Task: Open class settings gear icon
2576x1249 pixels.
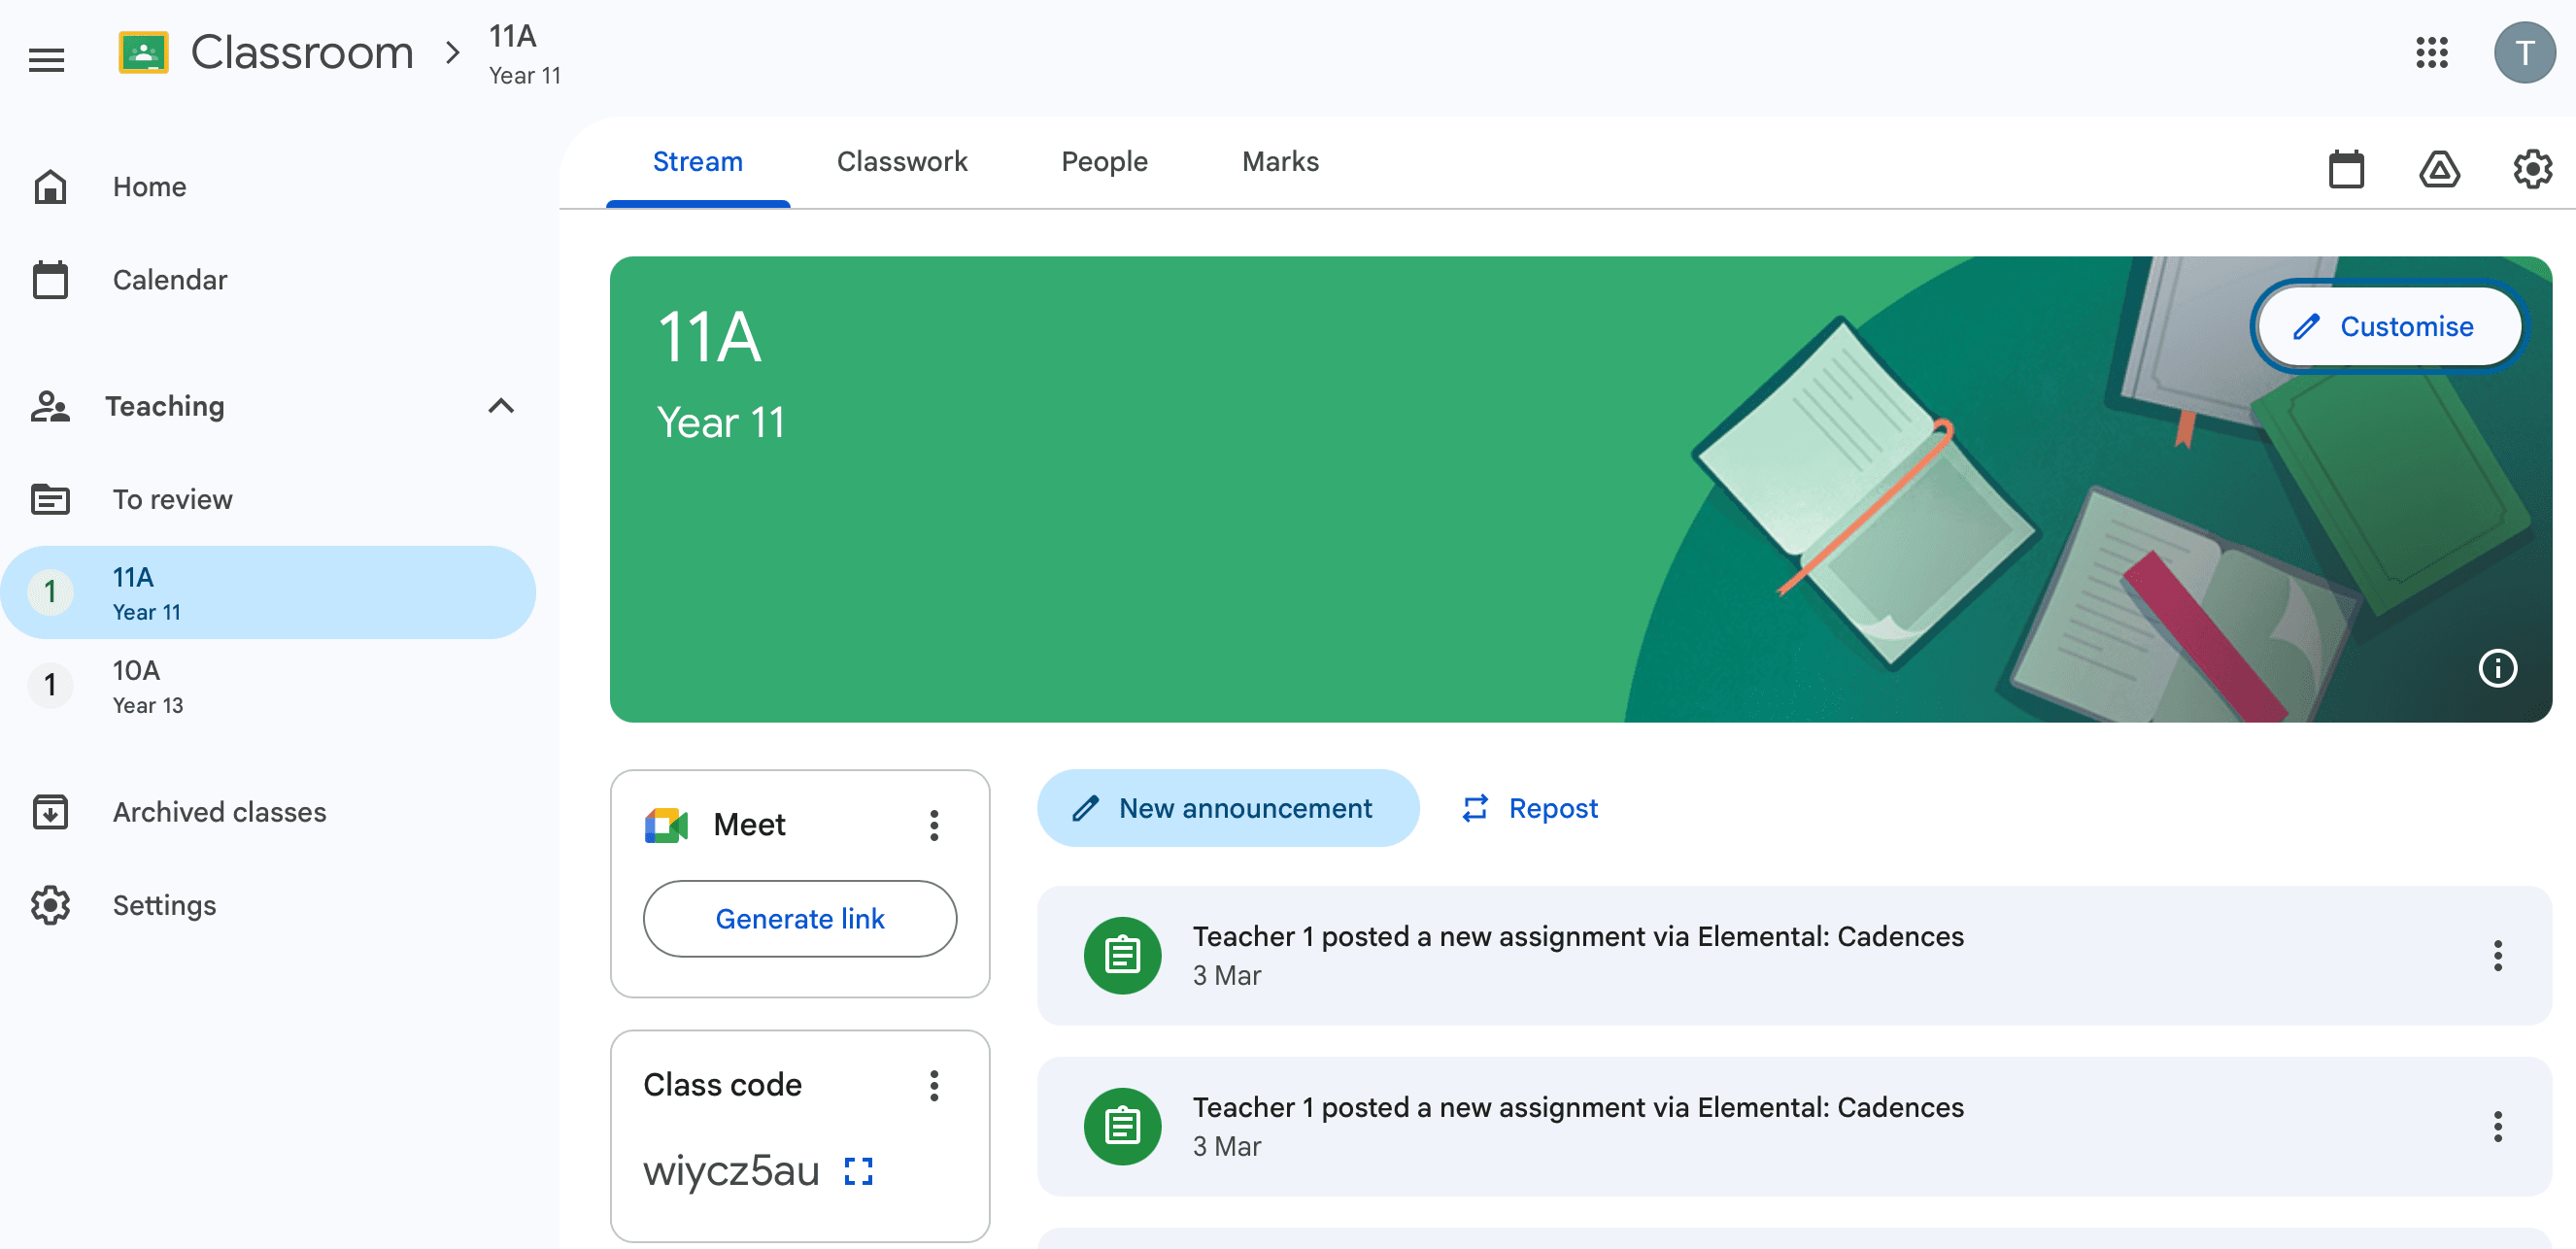Action: click(2532, 169)
